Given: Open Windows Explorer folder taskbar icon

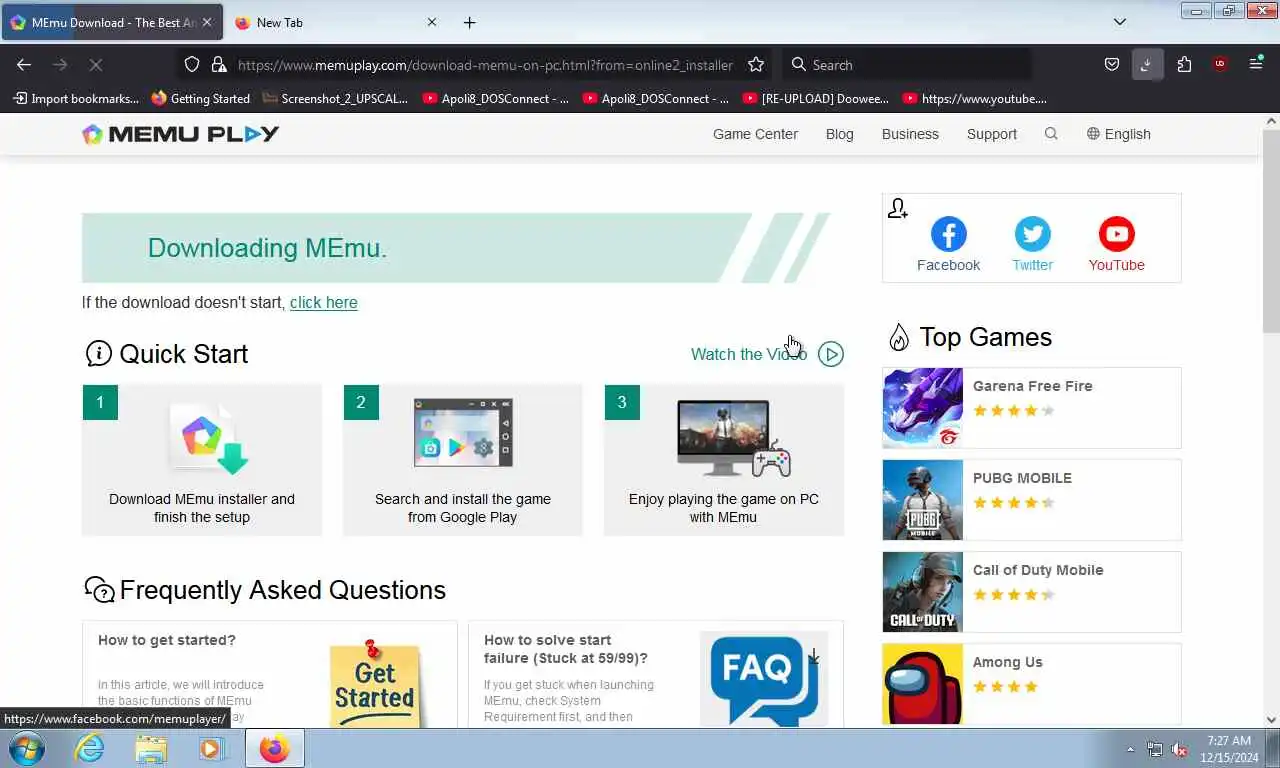Looking at the screenshot, I should point(151,748).
